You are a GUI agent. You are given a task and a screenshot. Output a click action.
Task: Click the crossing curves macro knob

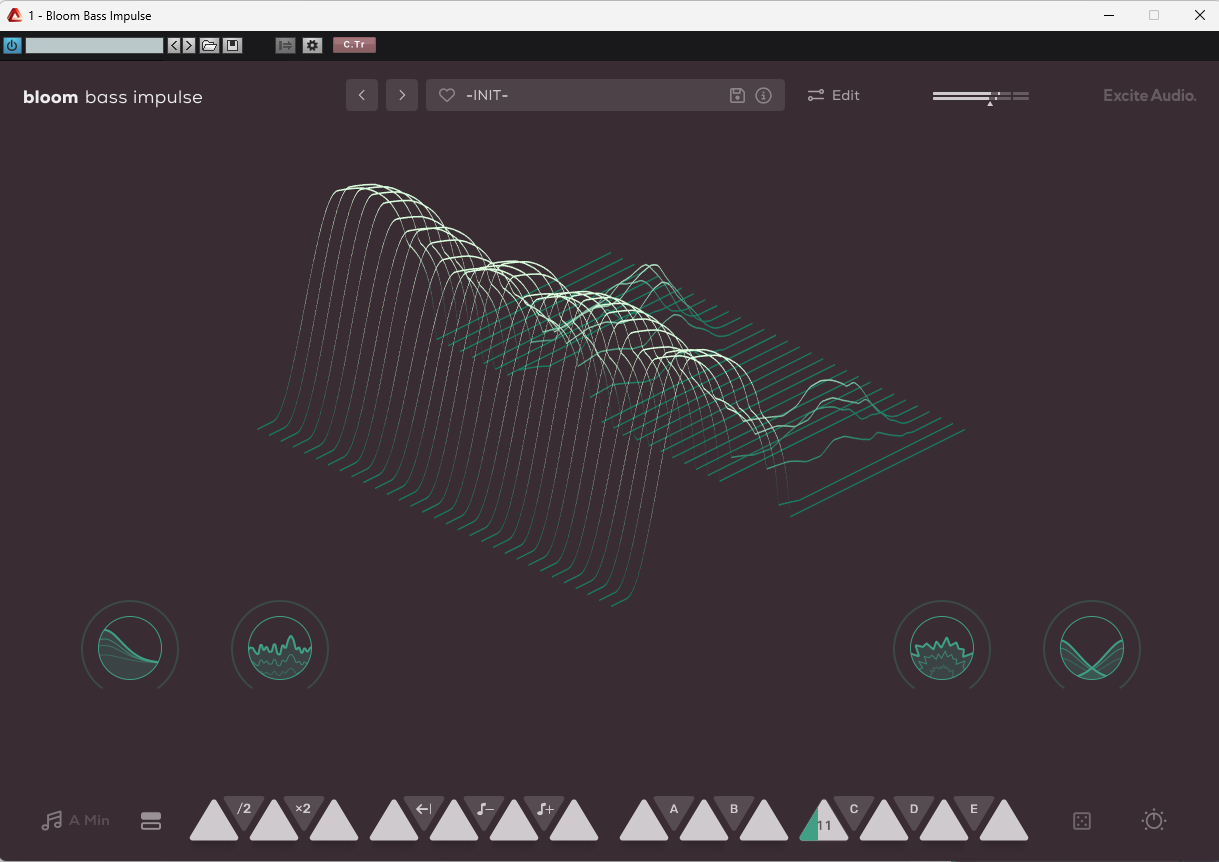click(1092, 648)
